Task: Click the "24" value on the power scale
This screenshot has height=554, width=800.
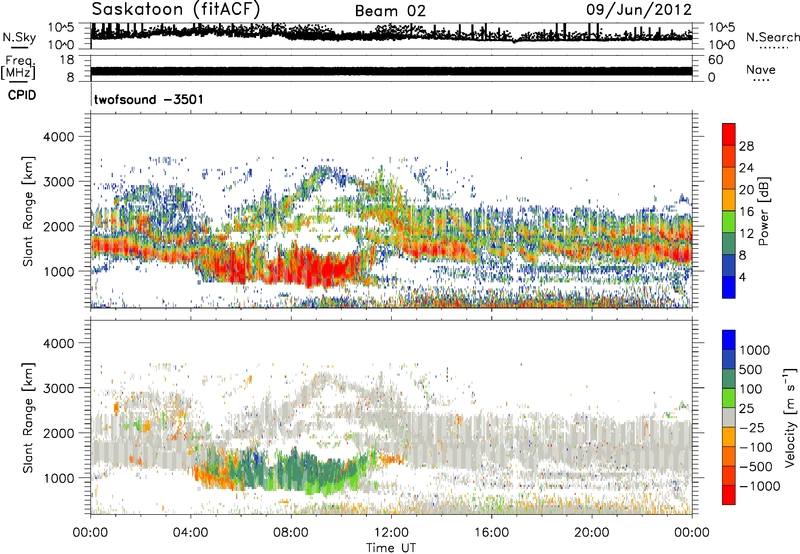Action: (x=746, y=168)
